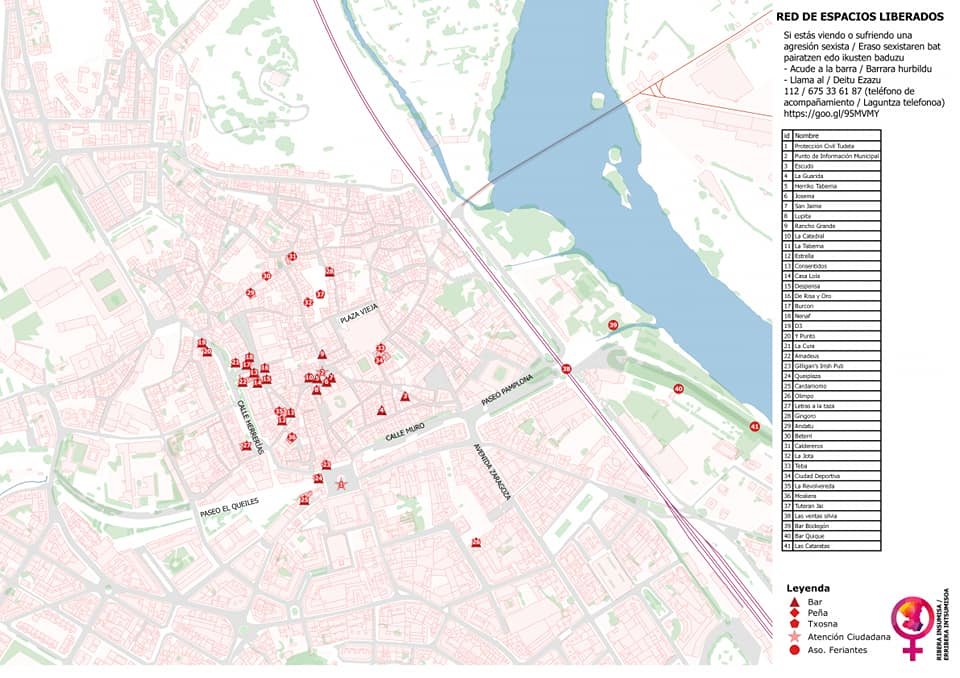Click the star marker numbered 1
The width and height of the screenshot is (960, 678).
[342, 484]
